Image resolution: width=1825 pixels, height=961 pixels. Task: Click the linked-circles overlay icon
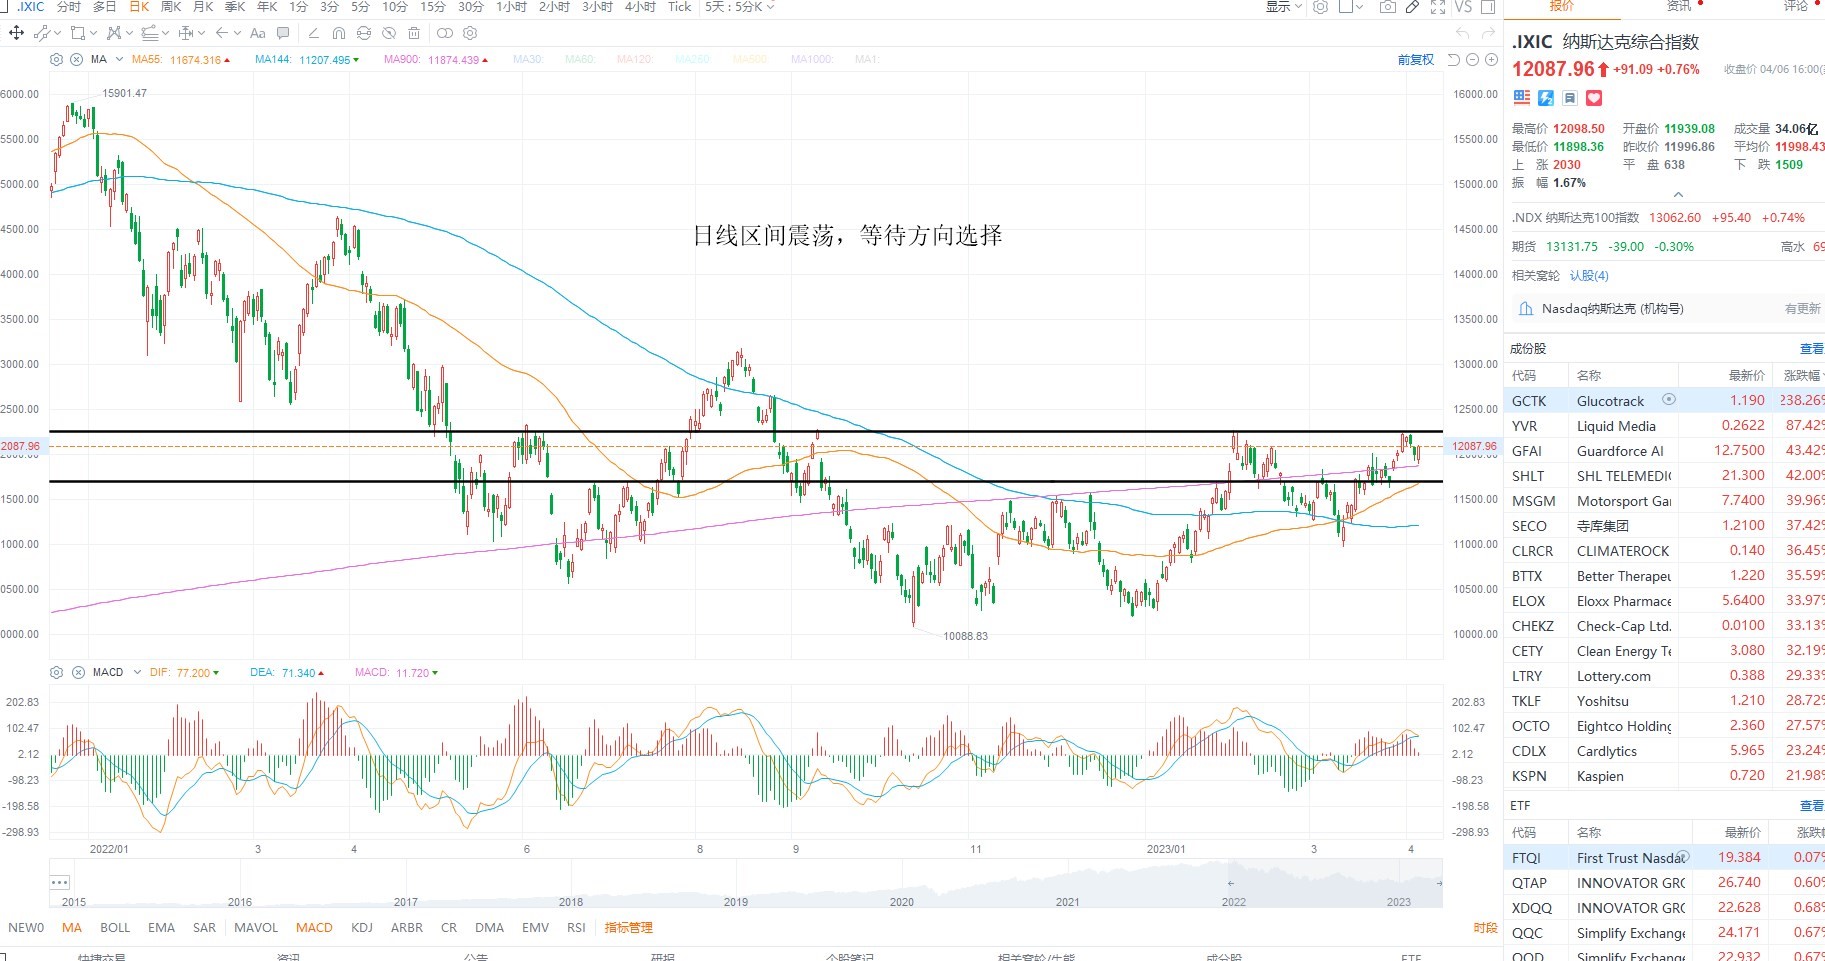click(445, 33)
